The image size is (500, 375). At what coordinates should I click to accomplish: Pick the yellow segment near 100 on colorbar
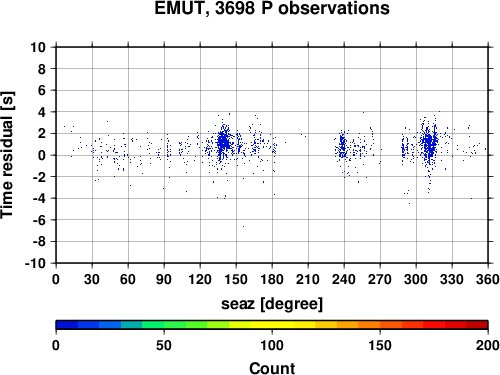(x=272, y=325)
